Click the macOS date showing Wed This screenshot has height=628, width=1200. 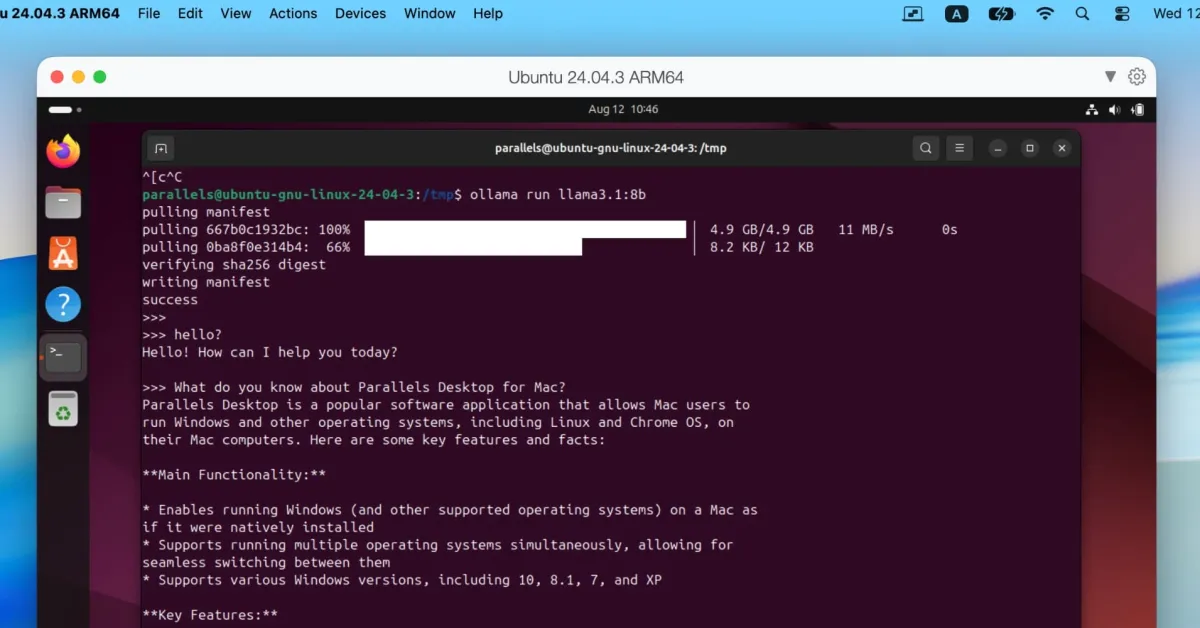tap(1177, 14)
